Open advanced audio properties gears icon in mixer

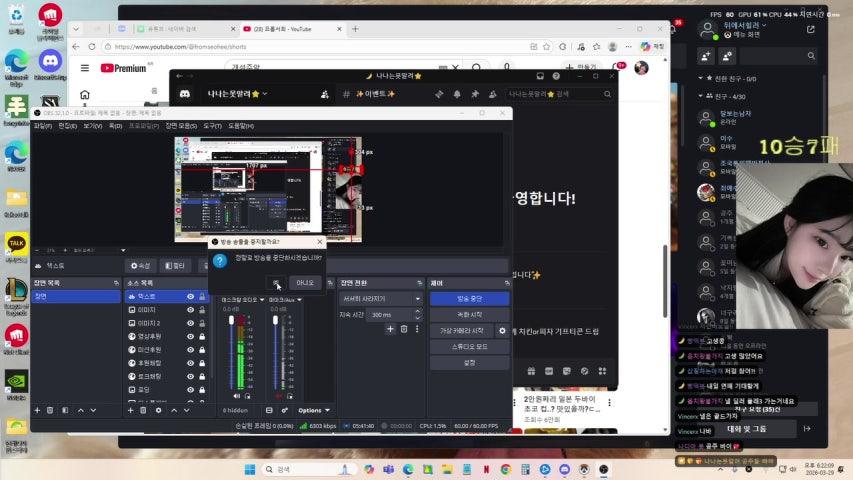(285, 410)
